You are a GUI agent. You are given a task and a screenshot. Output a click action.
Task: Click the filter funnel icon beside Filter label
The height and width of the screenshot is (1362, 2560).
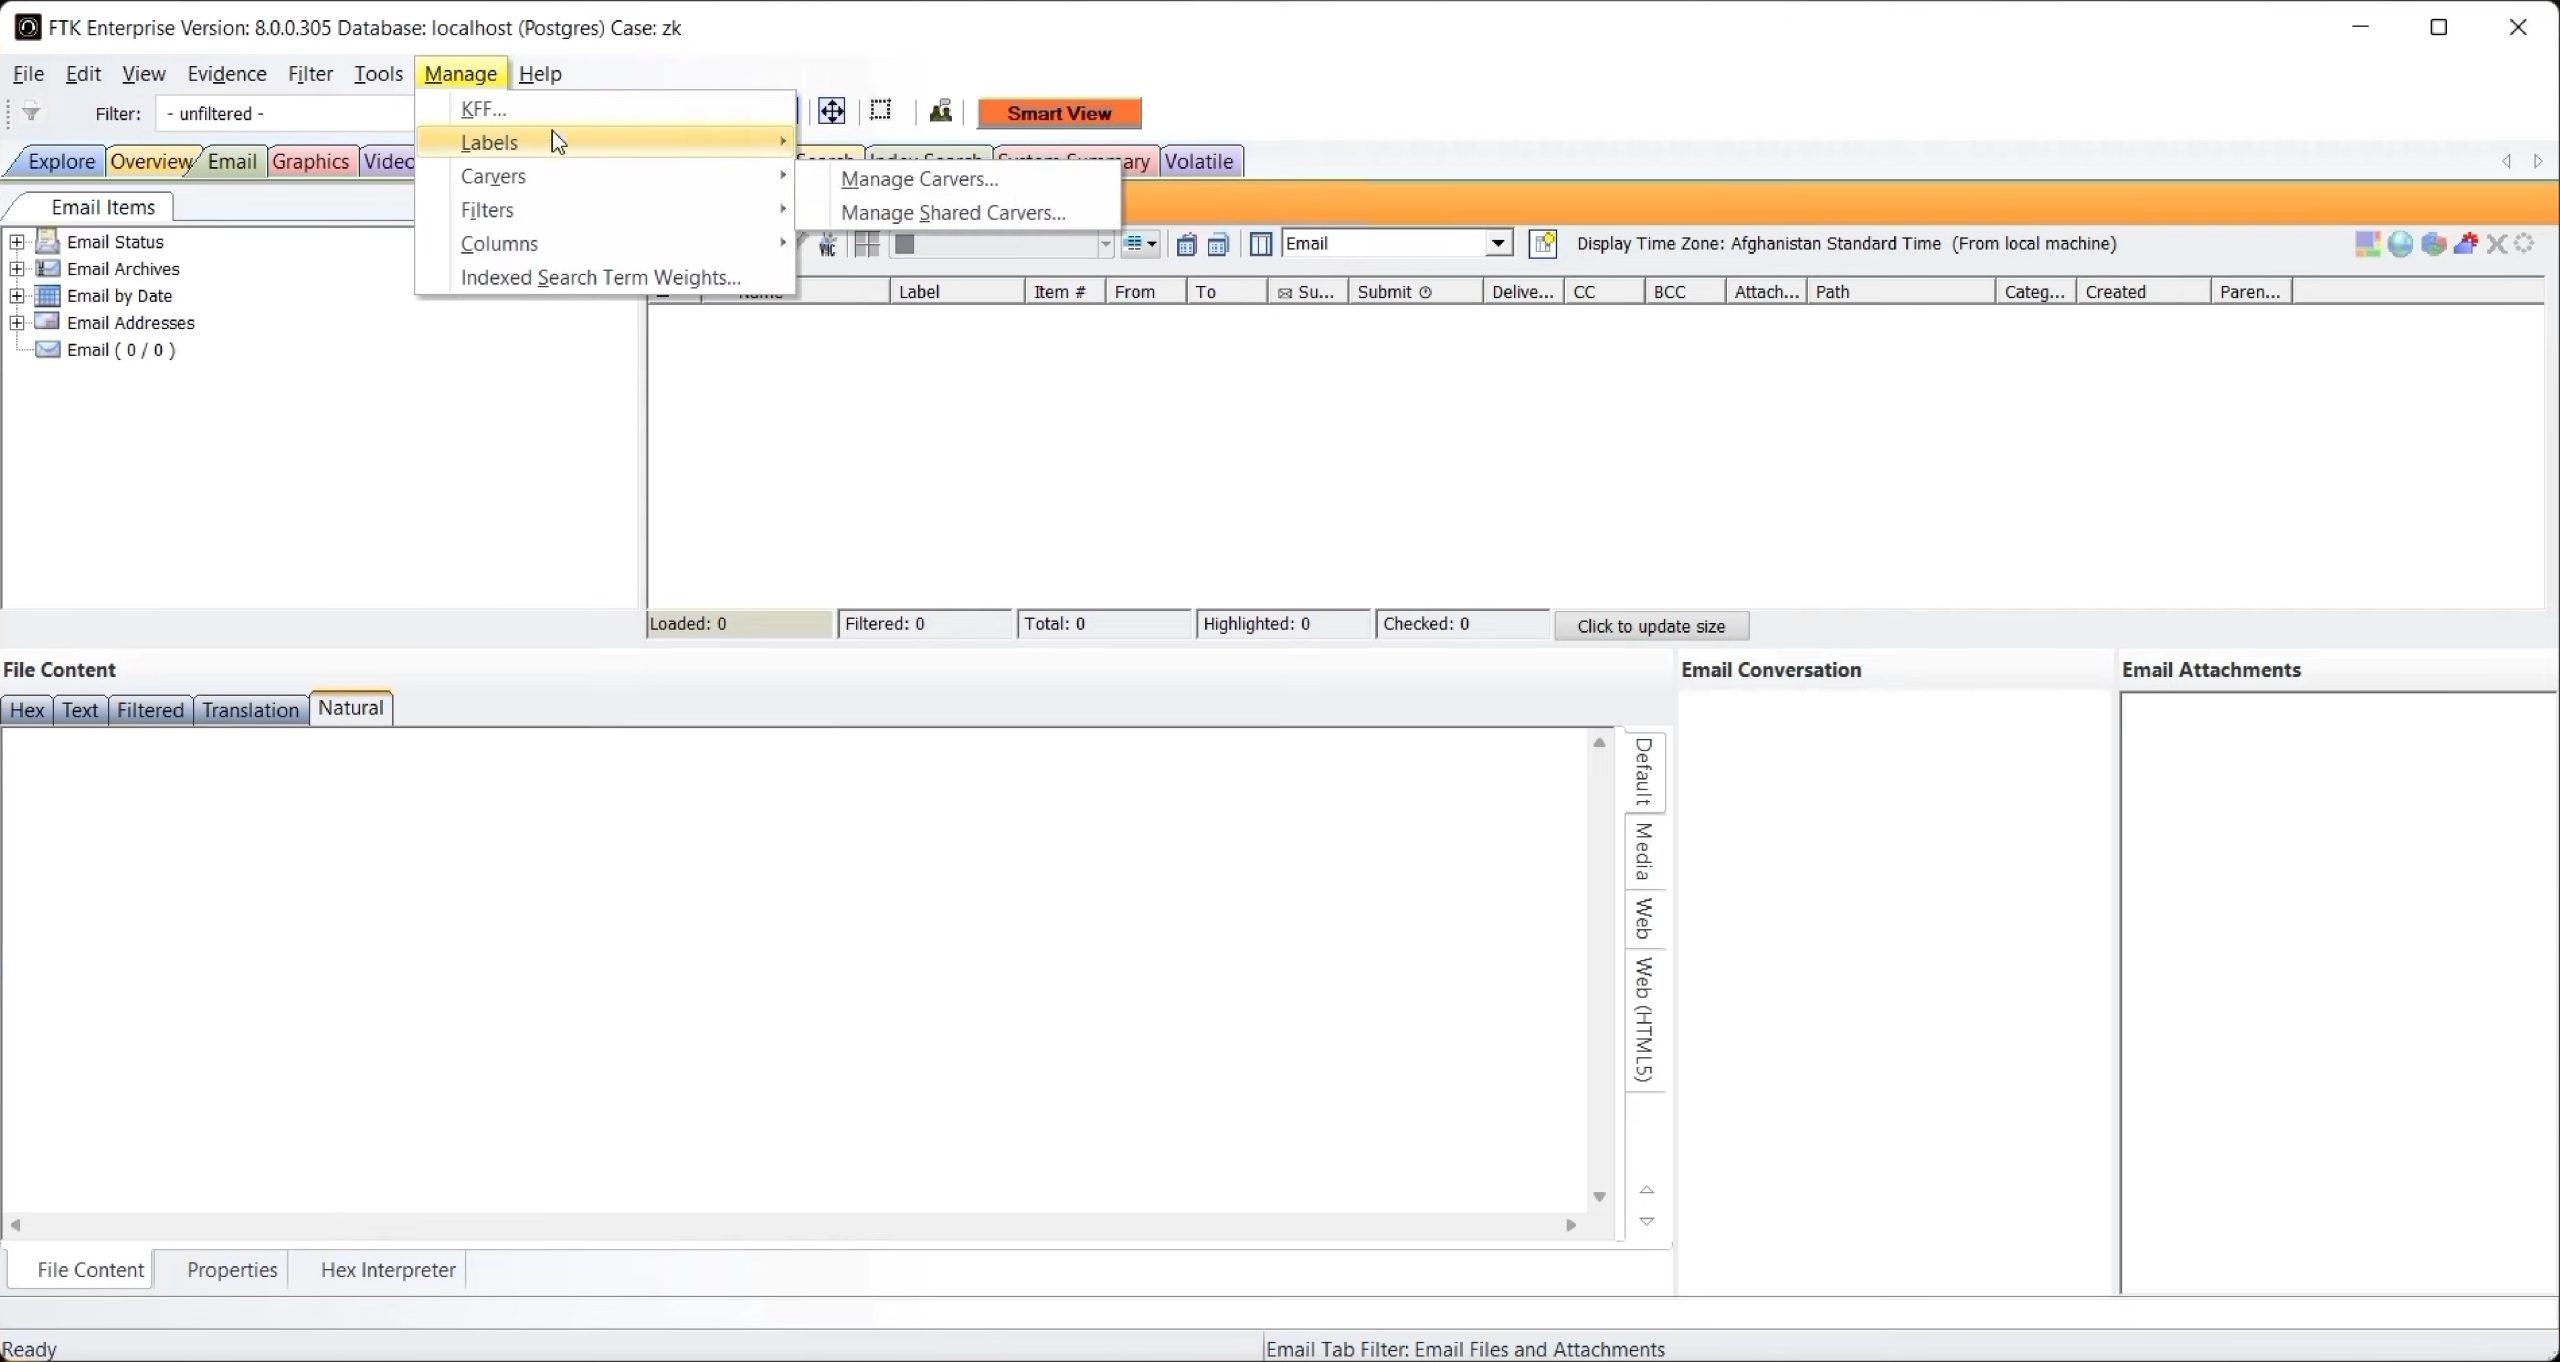pyautogui.click(x=32, y=113)
